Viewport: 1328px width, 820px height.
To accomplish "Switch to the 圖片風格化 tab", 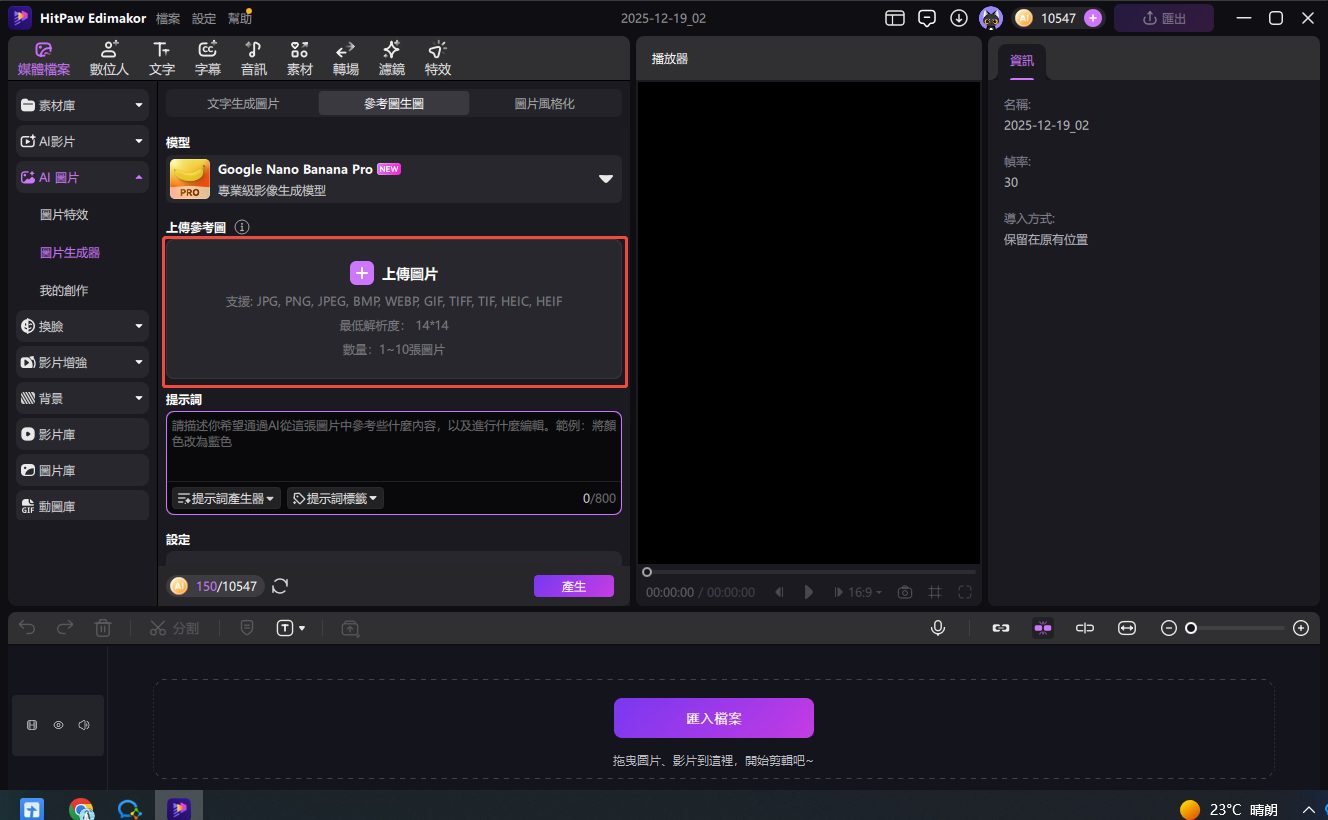I will point(545,102).
